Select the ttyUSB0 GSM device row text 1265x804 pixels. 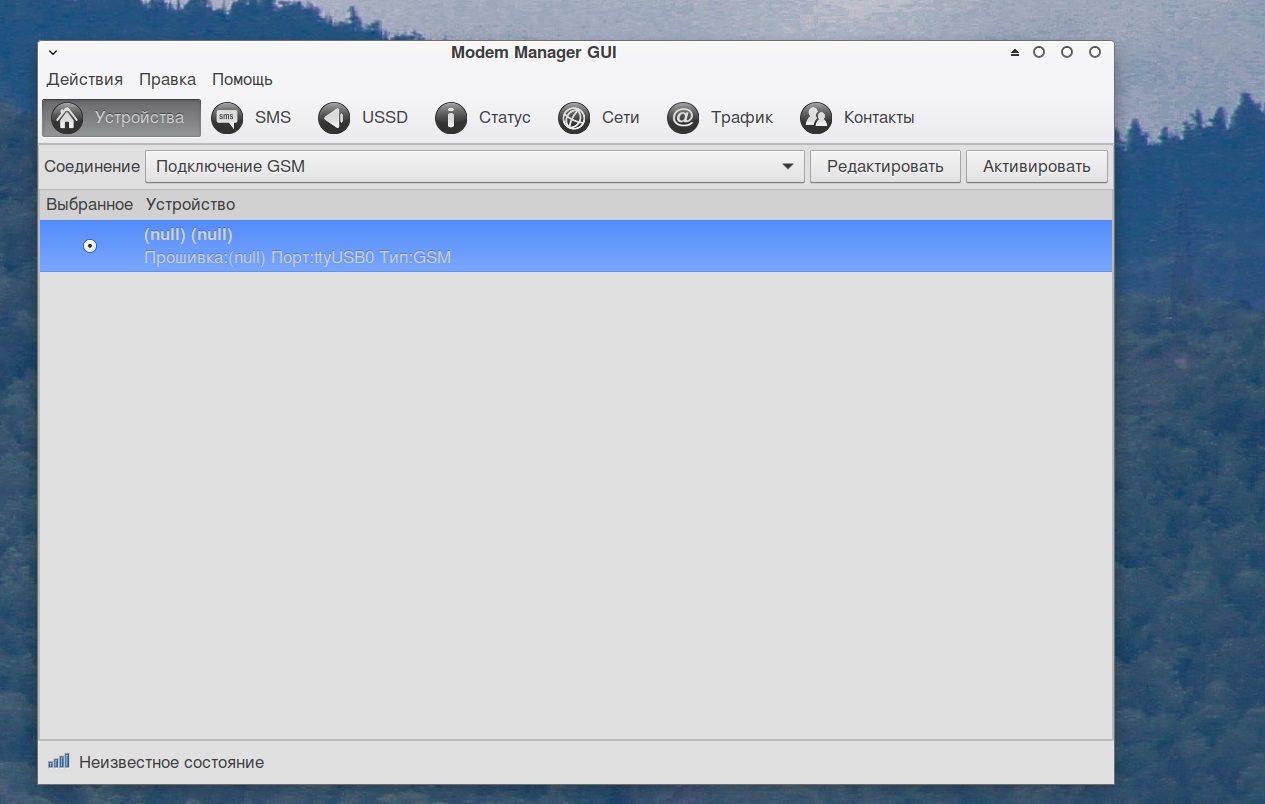[298, 258]
